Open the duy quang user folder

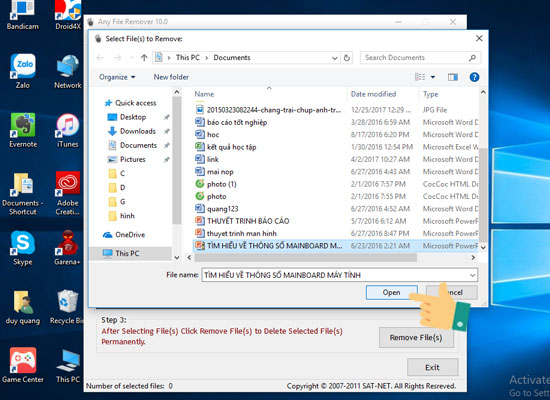tap(23, 307)
